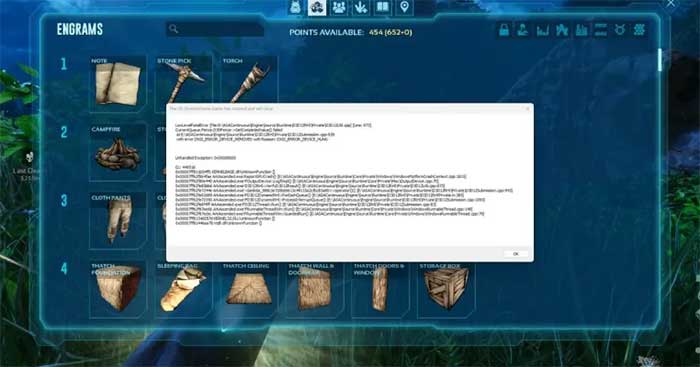The image size is (700, 367).
Task: Select the Cloth Pants engram tile
Action: [118, 221]
